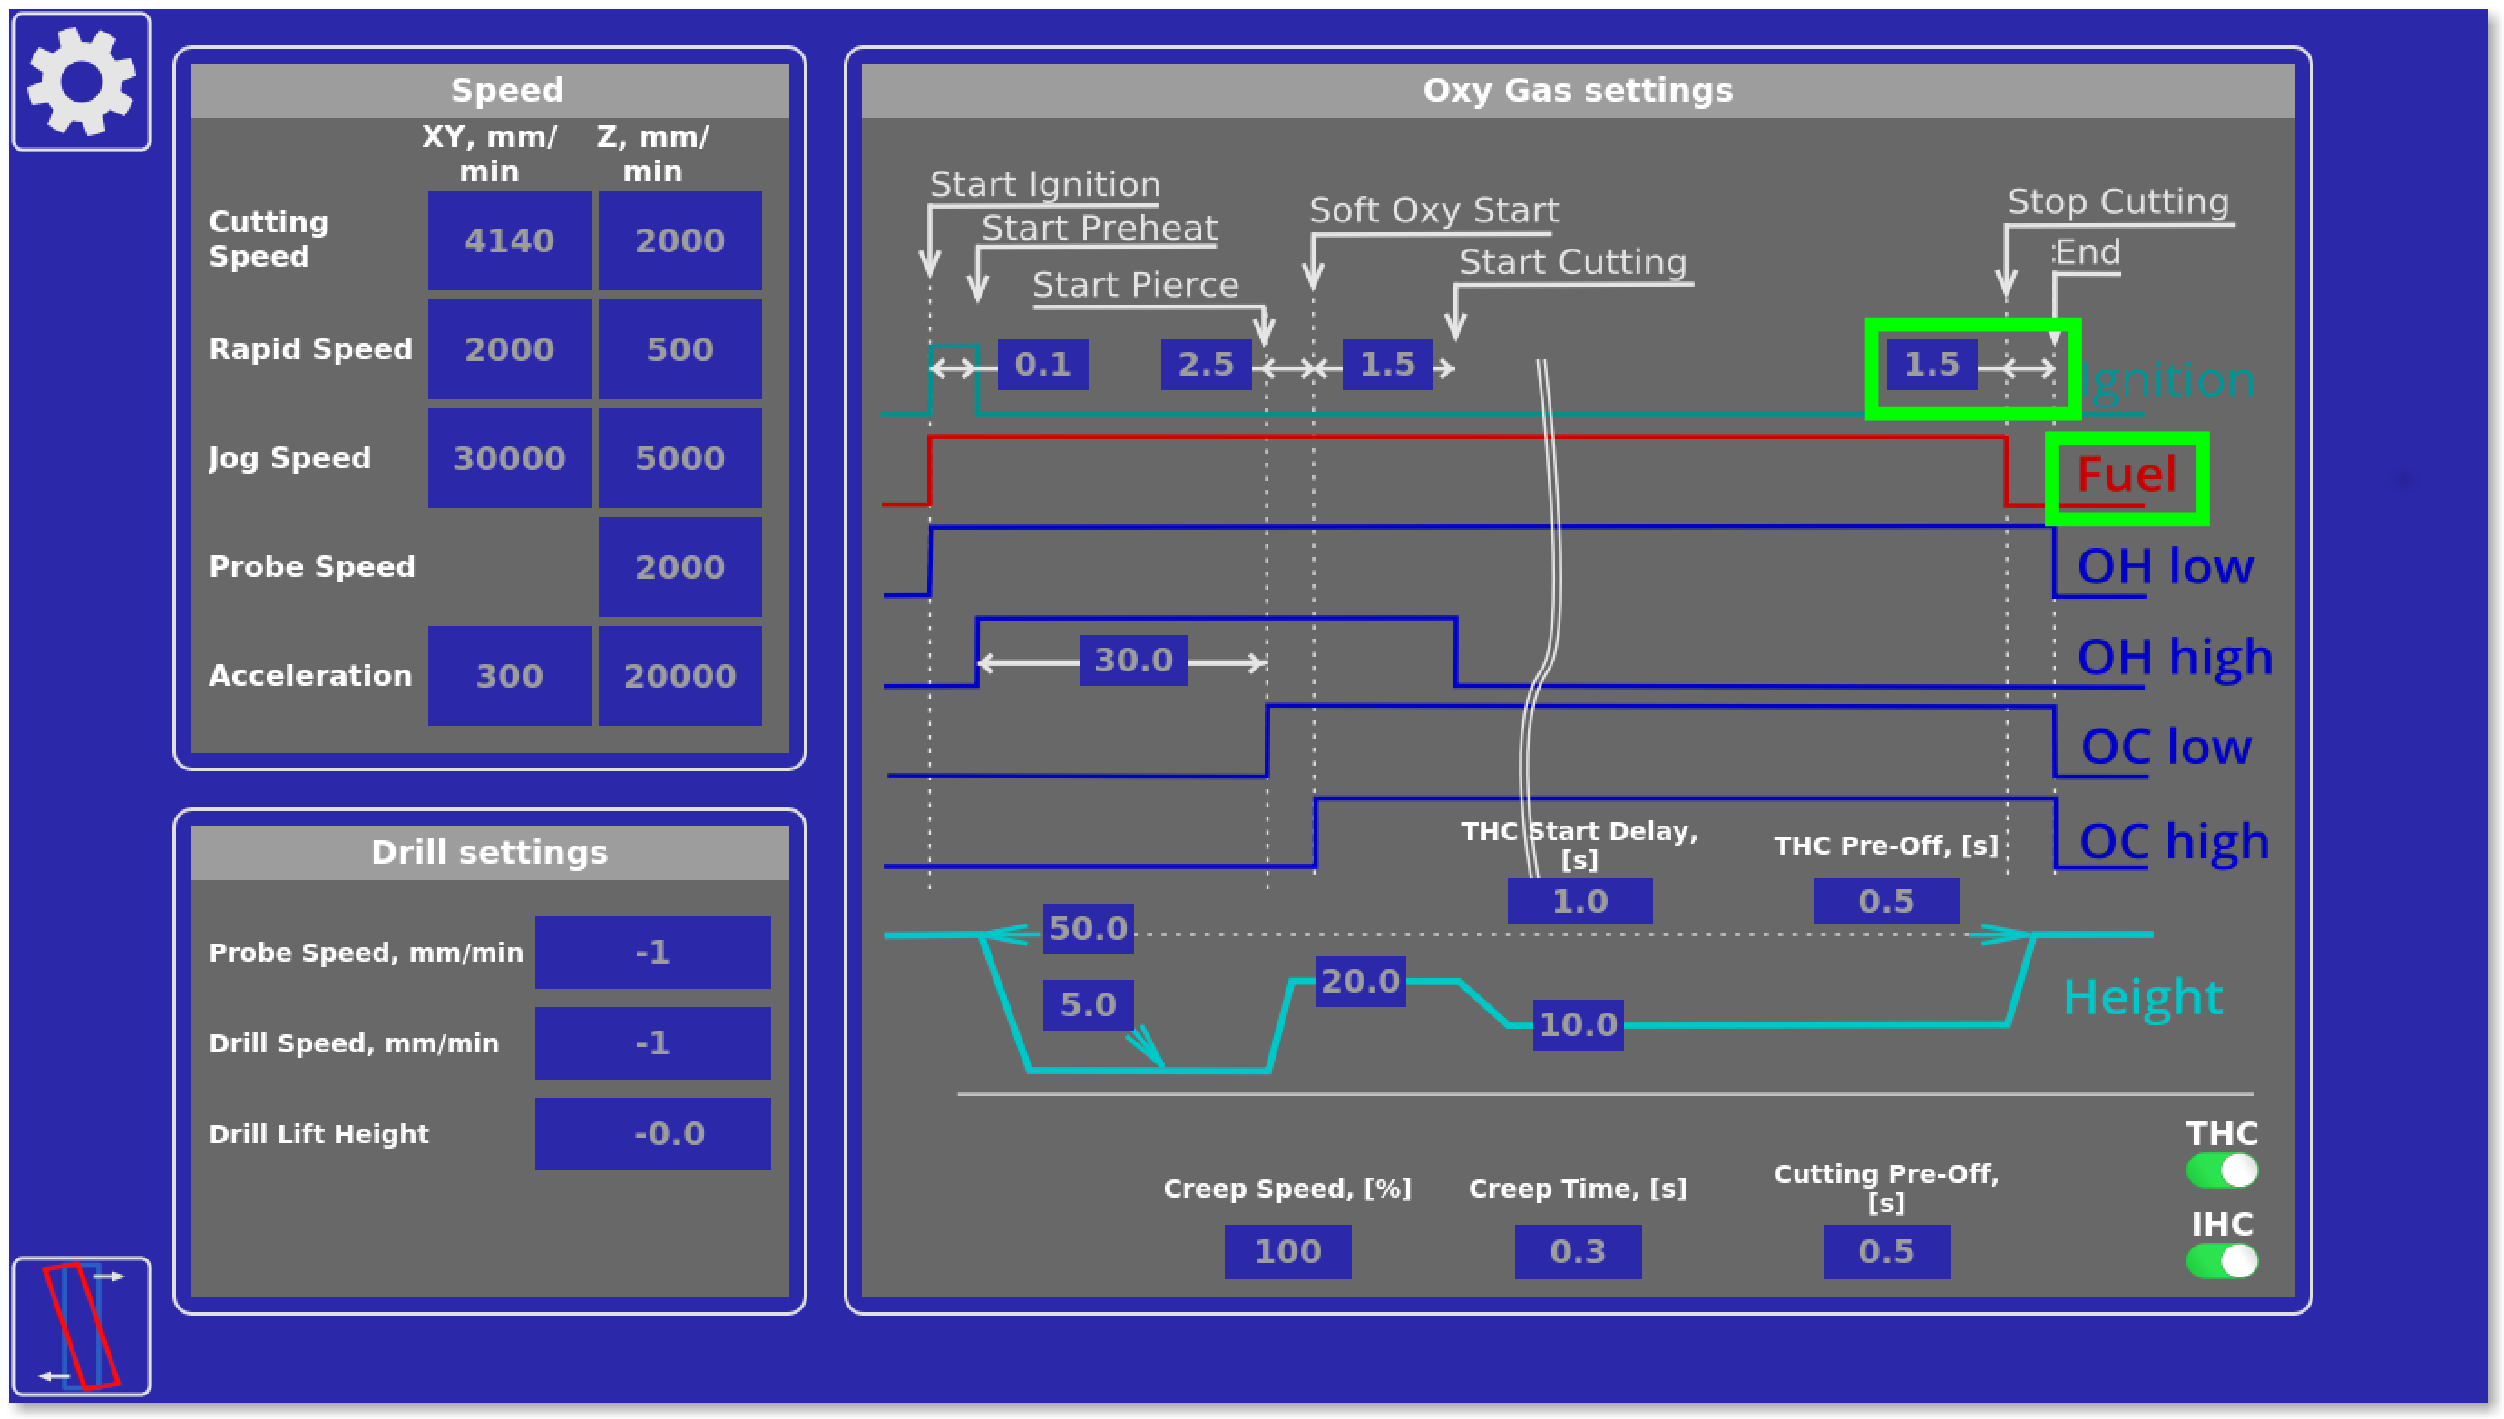Toggle the THC switch
This screenshot has width=2504, height=1419.
pyautogui.click(x=2221, y=1170)
